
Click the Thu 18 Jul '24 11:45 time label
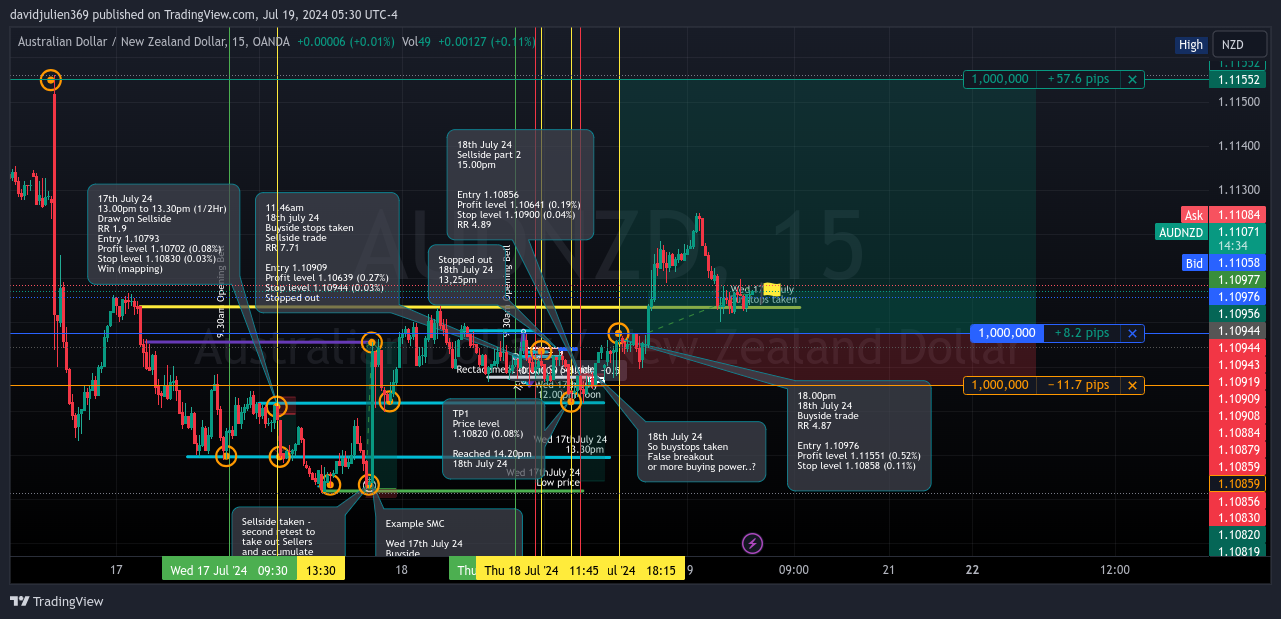[542, 570]
